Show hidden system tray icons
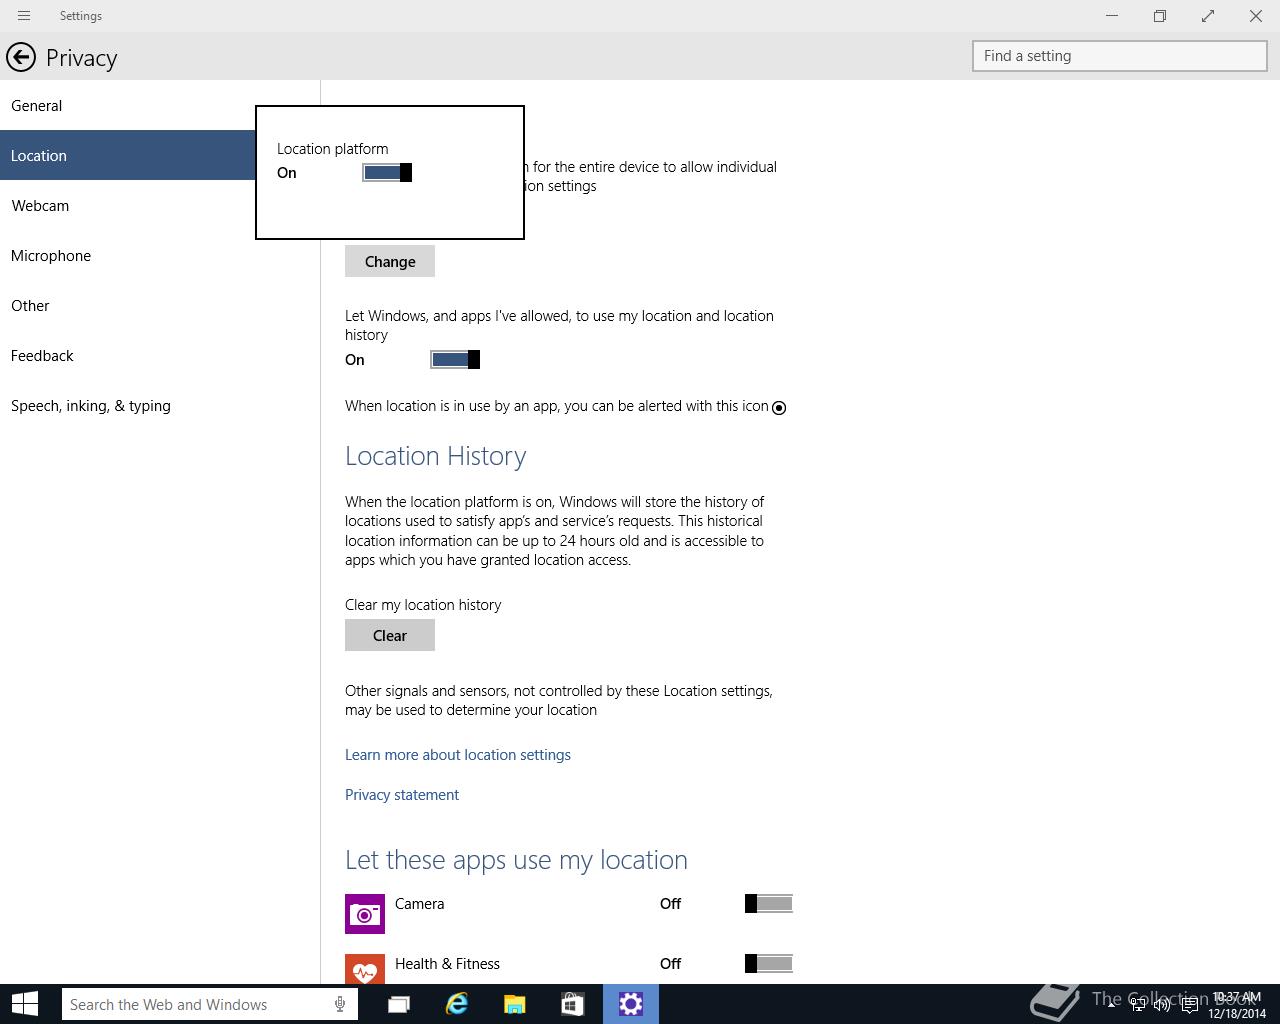Image resolution: width=1280 pixels, height=1024 pixels. (1112, 1004)
